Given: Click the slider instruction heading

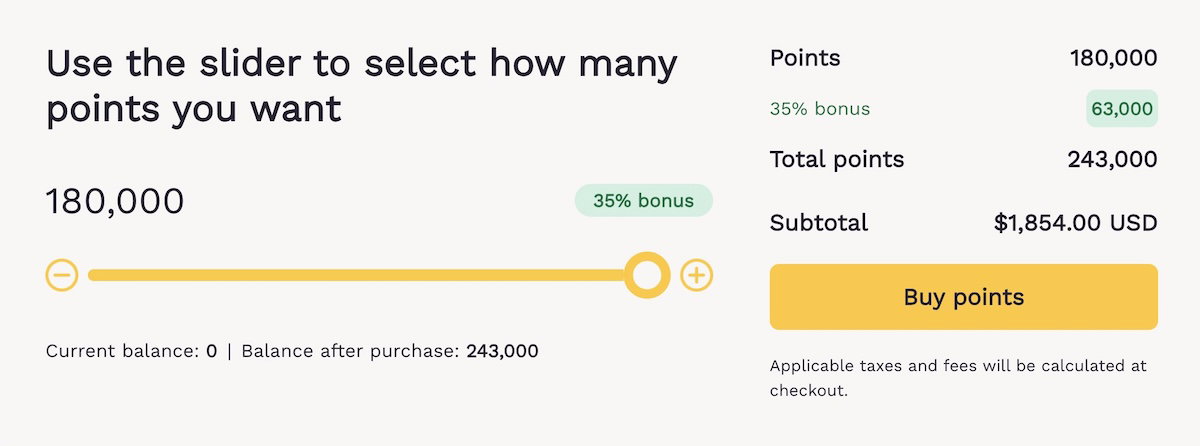Looking at the screenshot, I should click(361, 86).
